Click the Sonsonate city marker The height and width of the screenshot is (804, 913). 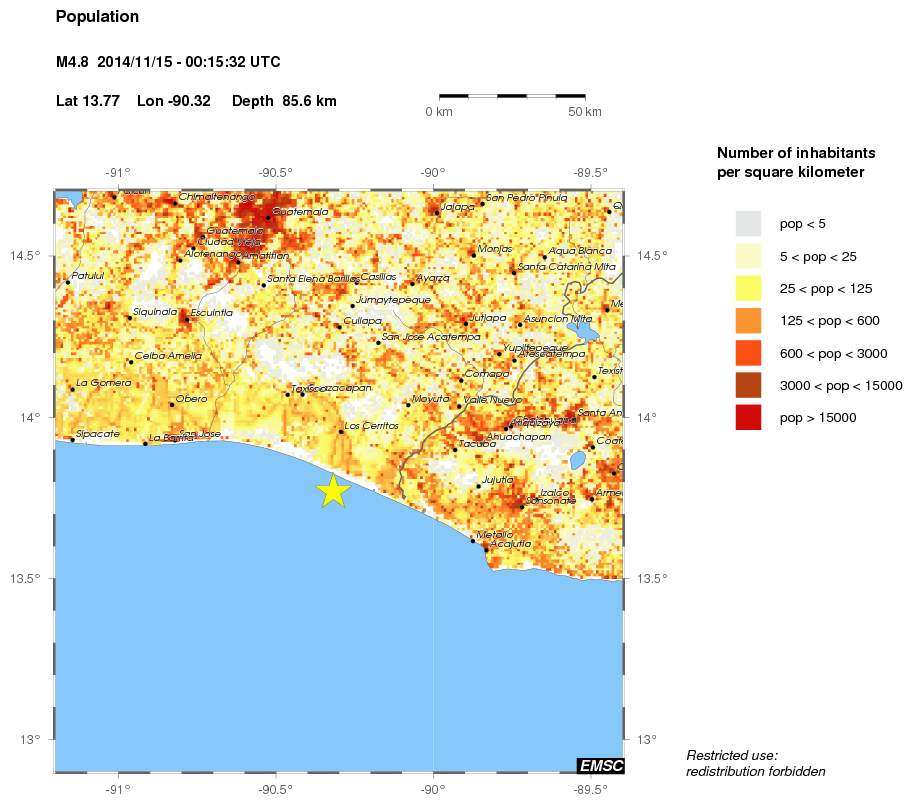[522, 507]
